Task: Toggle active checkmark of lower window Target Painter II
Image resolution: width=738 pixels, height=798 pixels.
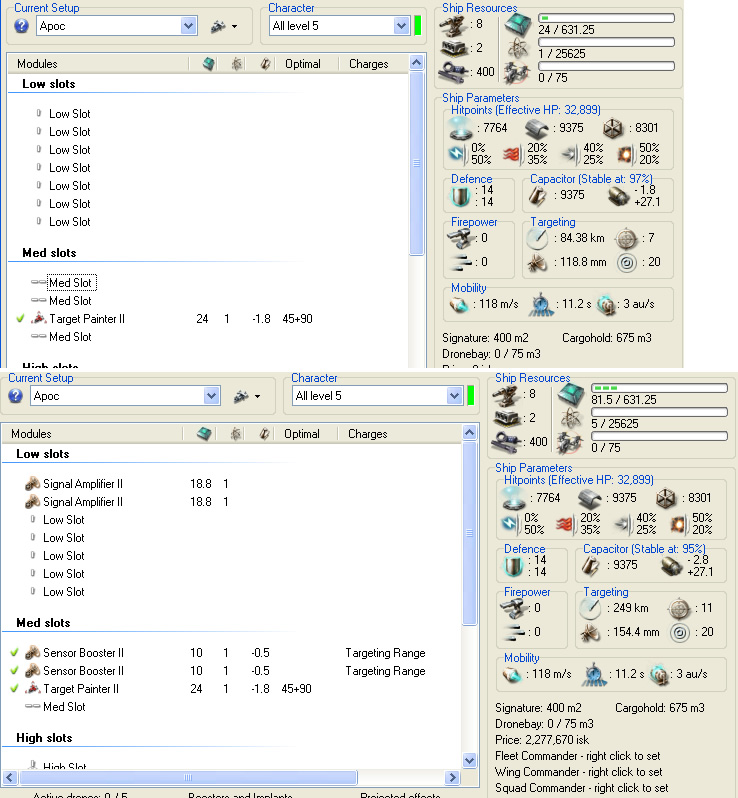Action: click(14, 689)
